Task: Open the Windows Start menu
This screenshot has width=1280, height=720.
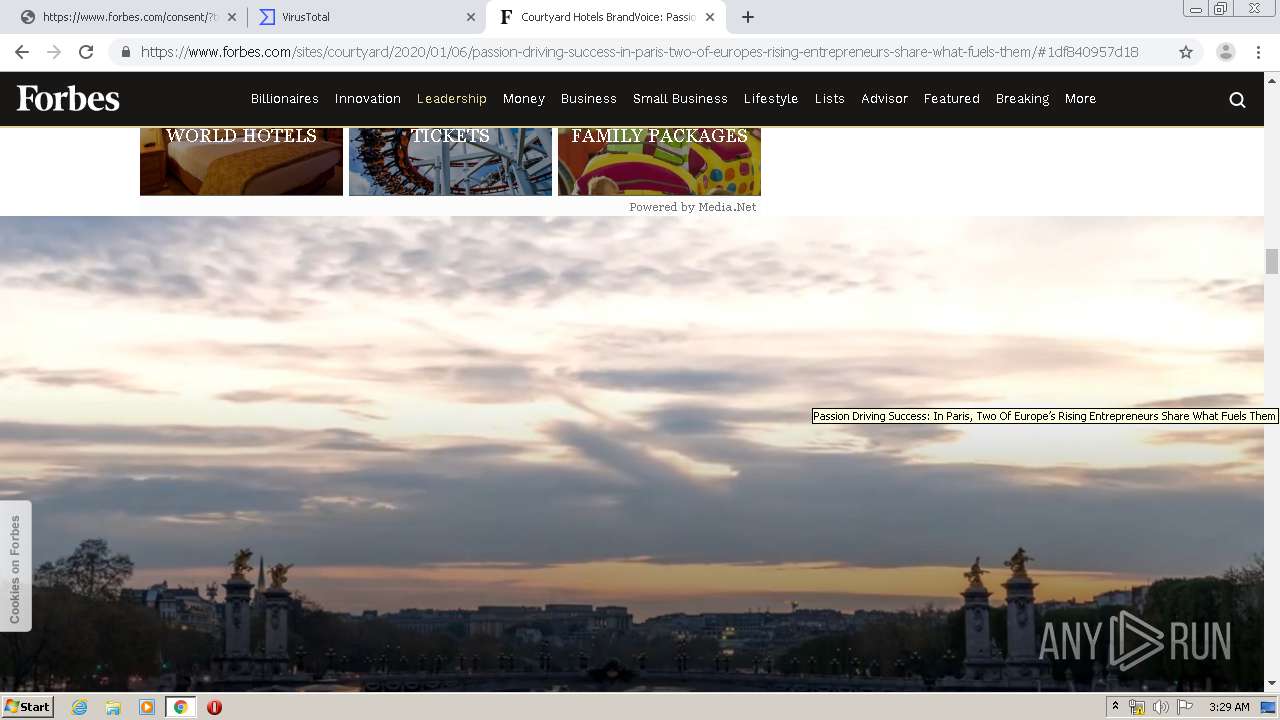Action: pyautogui.click(x=28, y=707)
